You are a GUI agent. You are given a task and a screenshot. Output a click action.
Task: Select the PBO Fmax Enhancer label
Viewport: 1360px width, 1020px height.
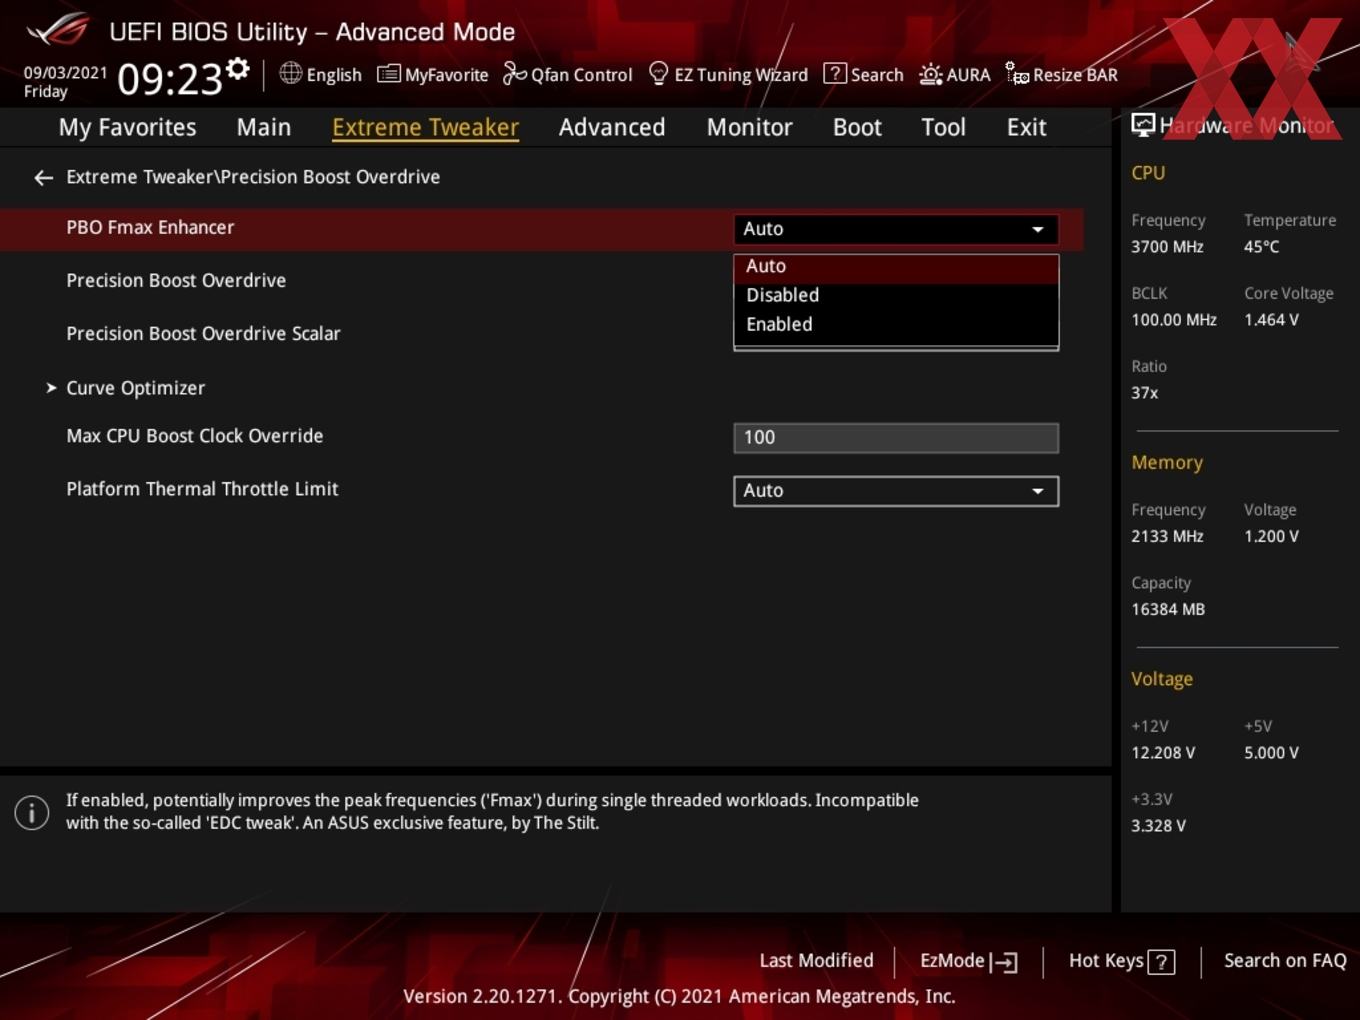pyautogui.click(x=150, y=228)
